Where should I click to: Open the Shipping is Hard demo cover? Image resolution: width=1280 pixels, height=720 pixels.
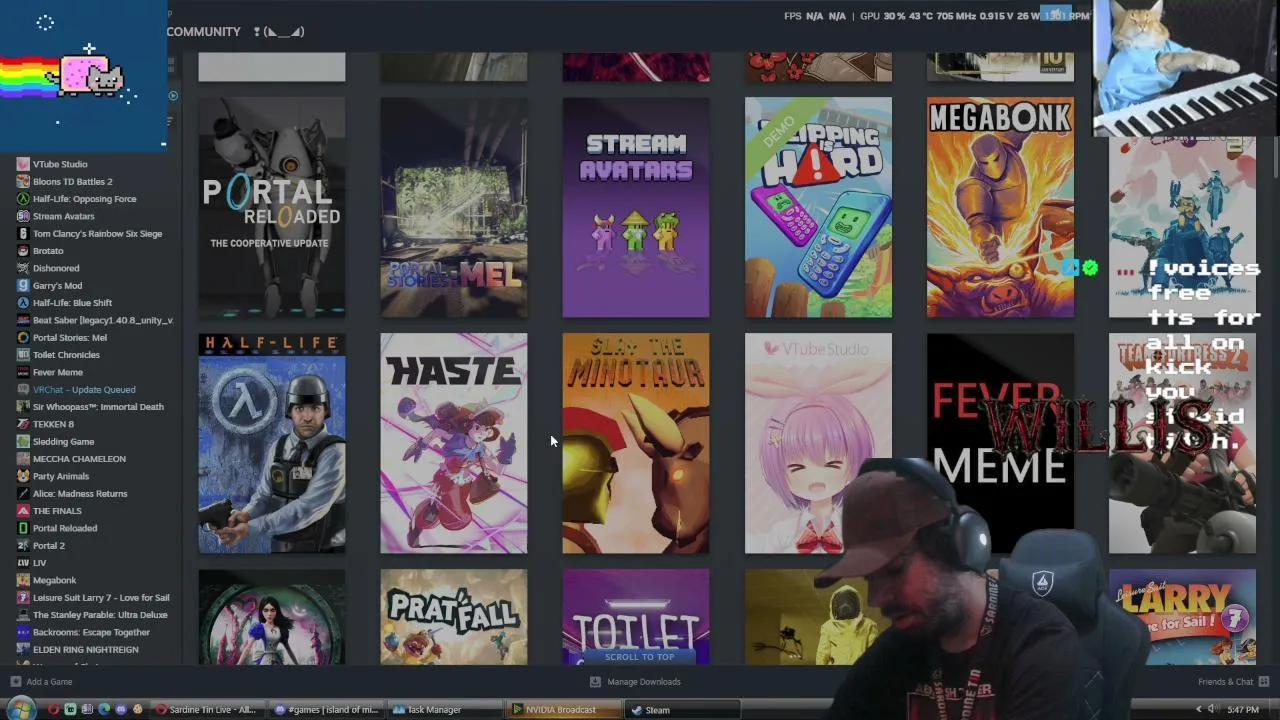click(x=818, y=207)
